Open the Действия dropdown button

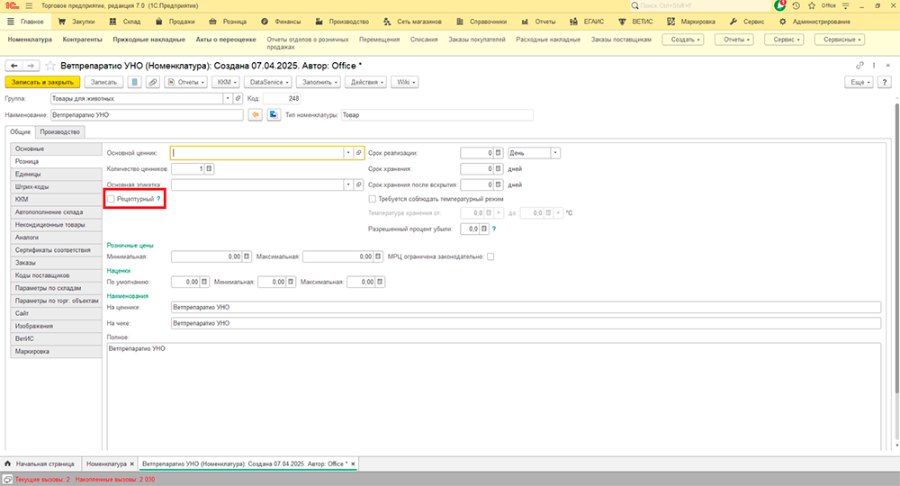tap(366, 82)
